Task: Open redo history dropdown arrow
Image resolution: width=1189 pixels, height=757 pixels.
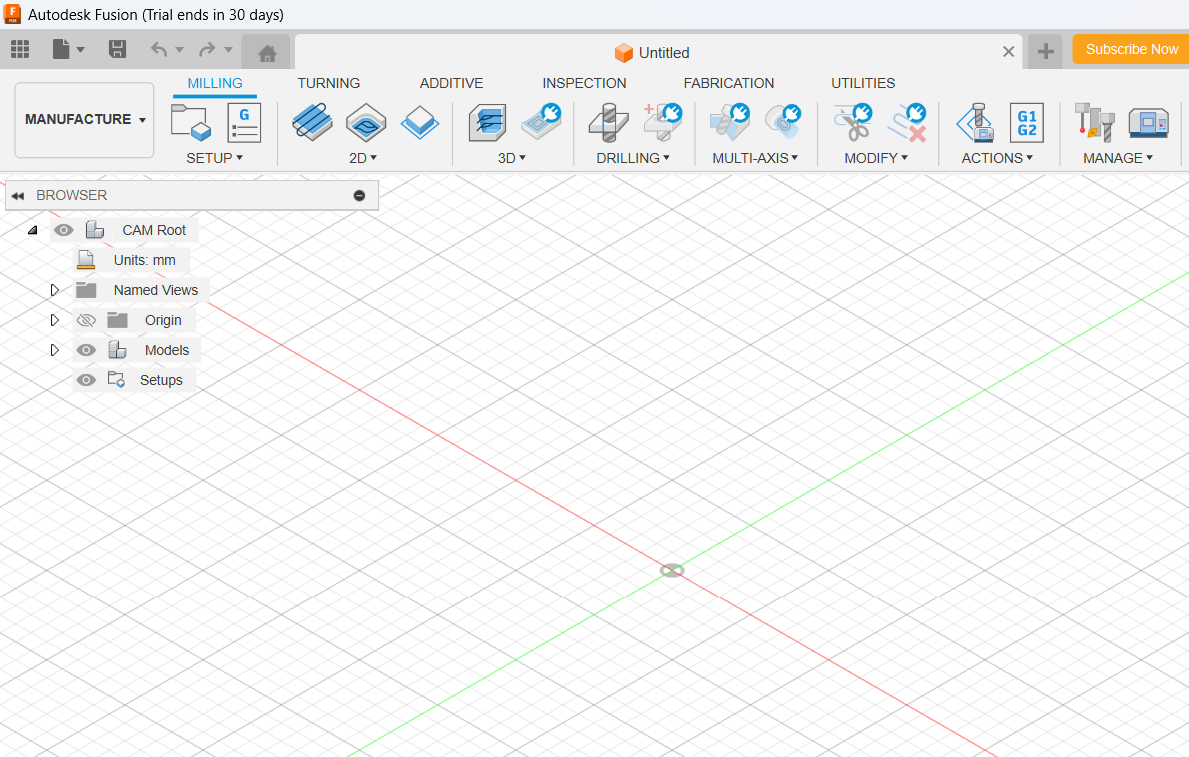Action: point(227,50)
